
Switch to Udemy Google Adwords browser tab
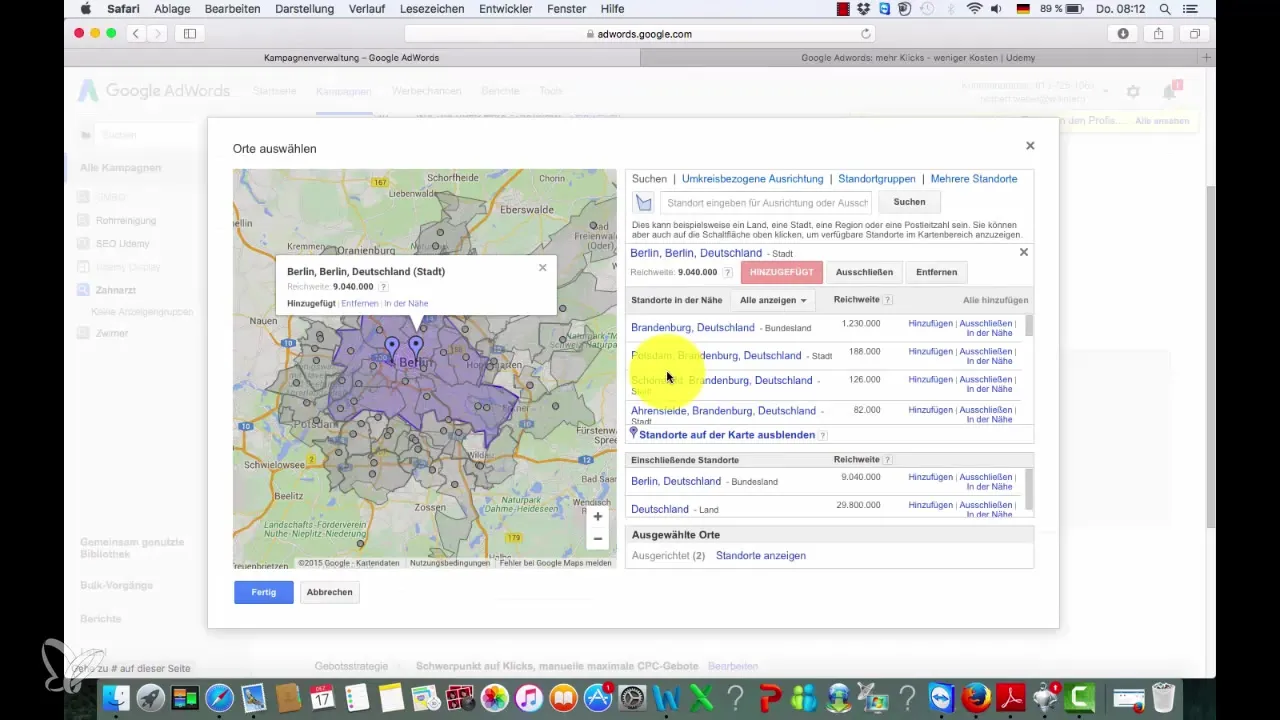[918, 58]
